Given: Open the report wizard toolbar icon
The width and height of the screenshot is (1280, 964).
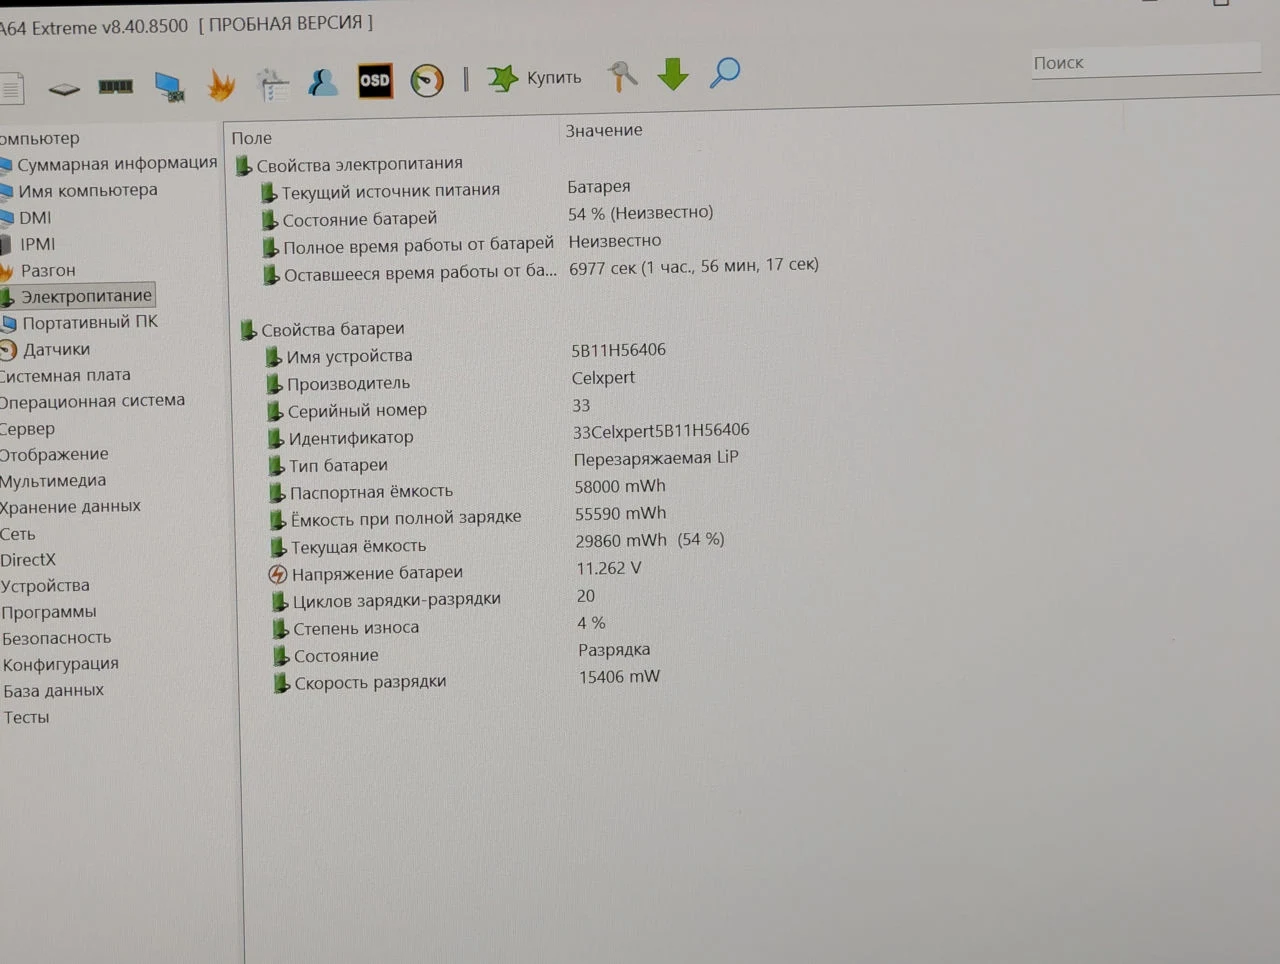Looking at the screenshot, I should [272, 85].
